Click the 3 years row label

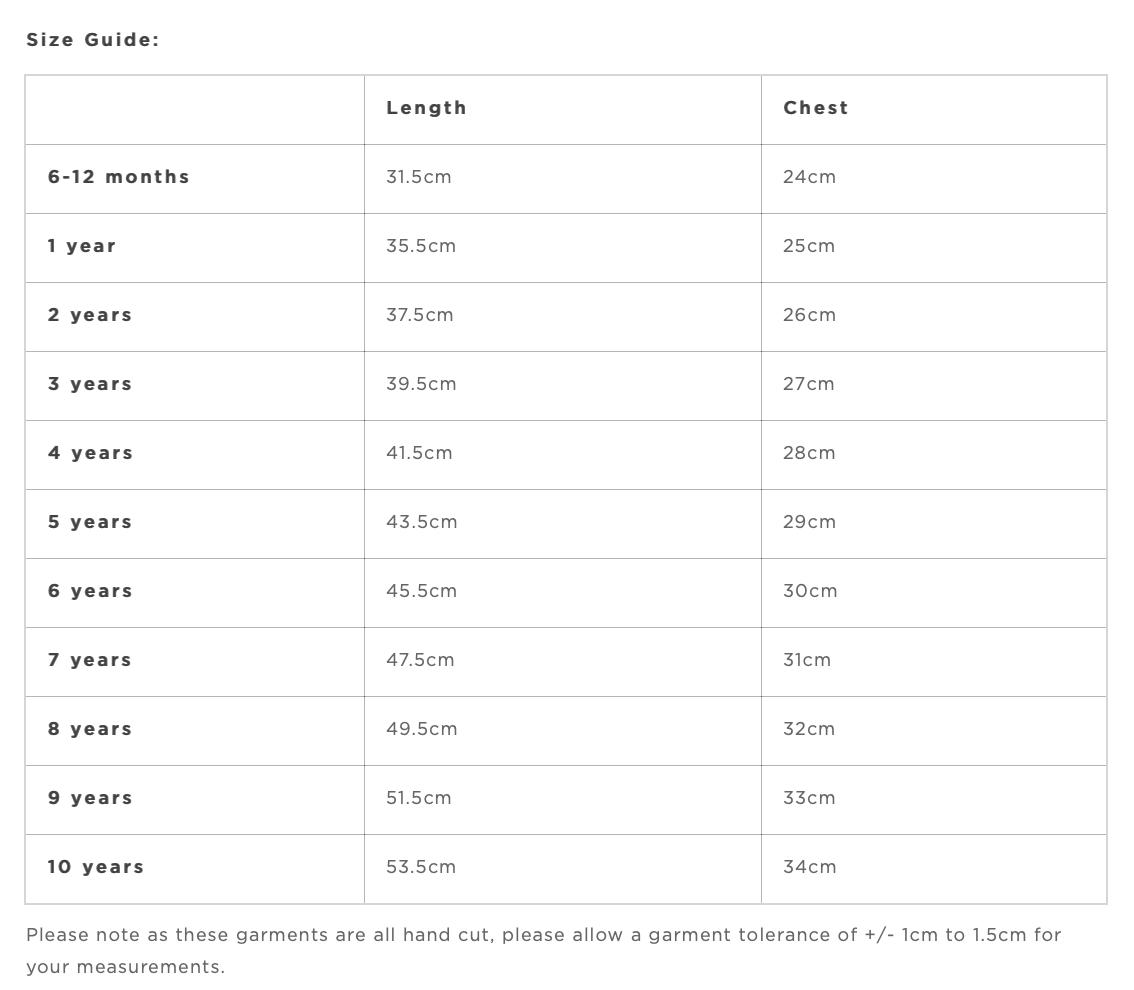[90, 384]
